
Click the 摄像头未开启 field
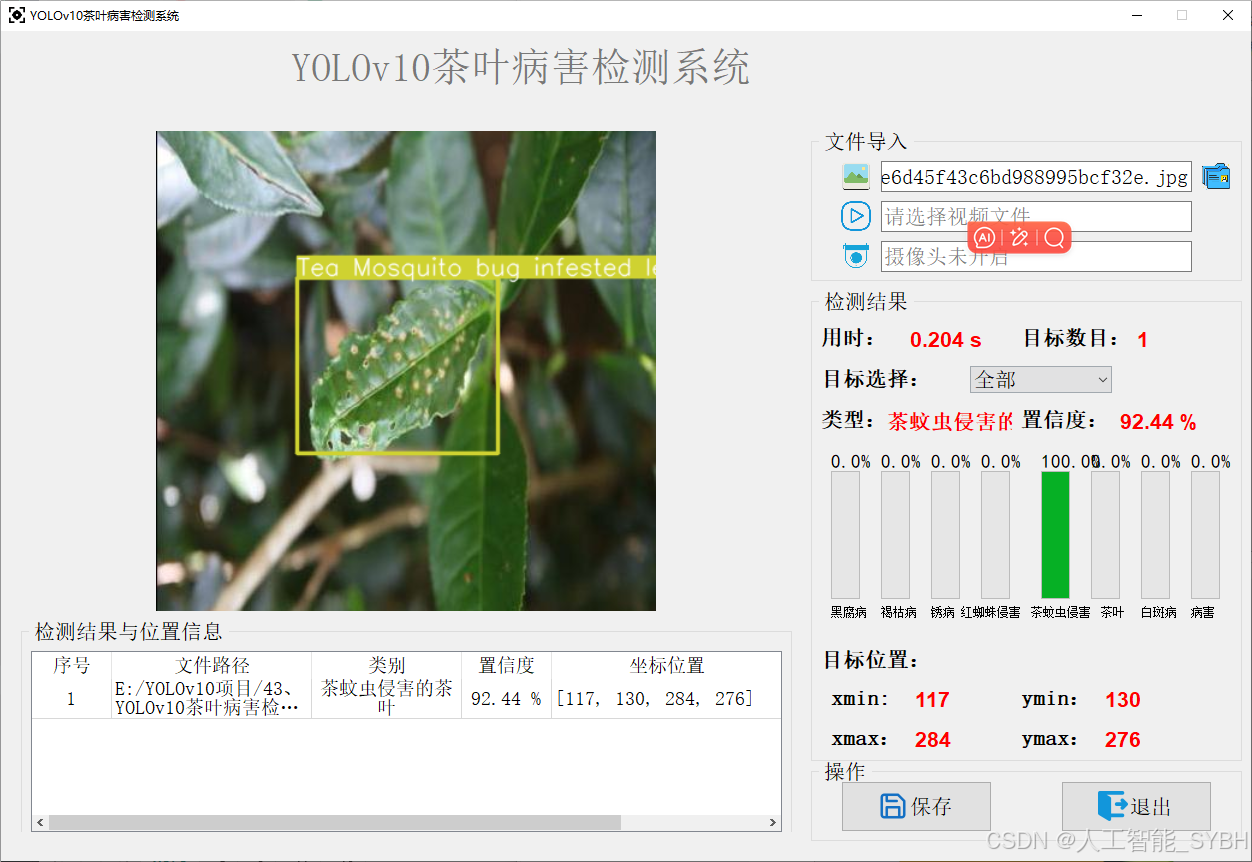point(1036,256)
